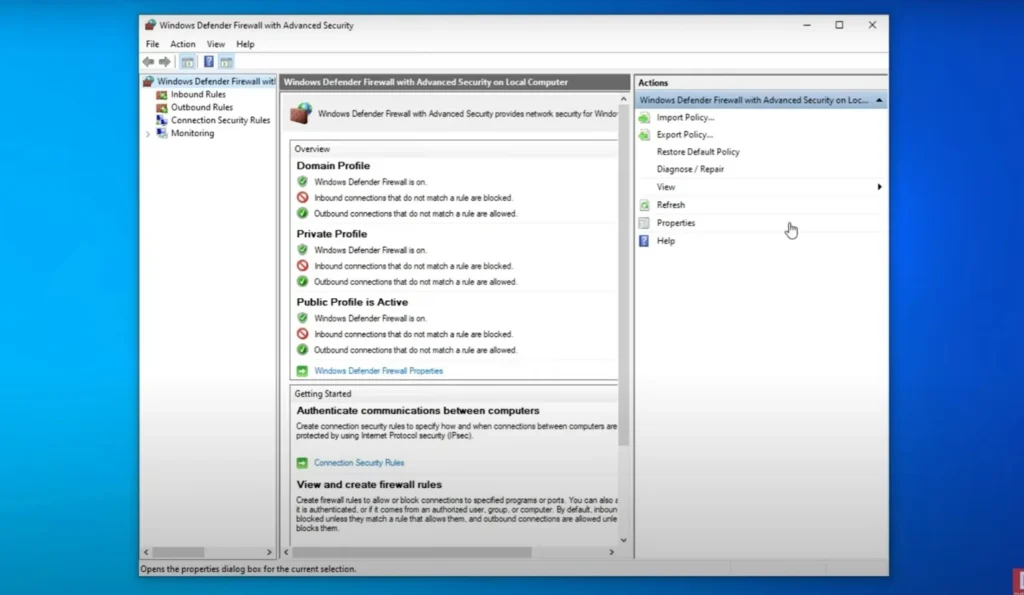The height and width of the screenshot is (595, 1024).
Task: Click Public Profile is Active heading
Action: pos(352,302)
